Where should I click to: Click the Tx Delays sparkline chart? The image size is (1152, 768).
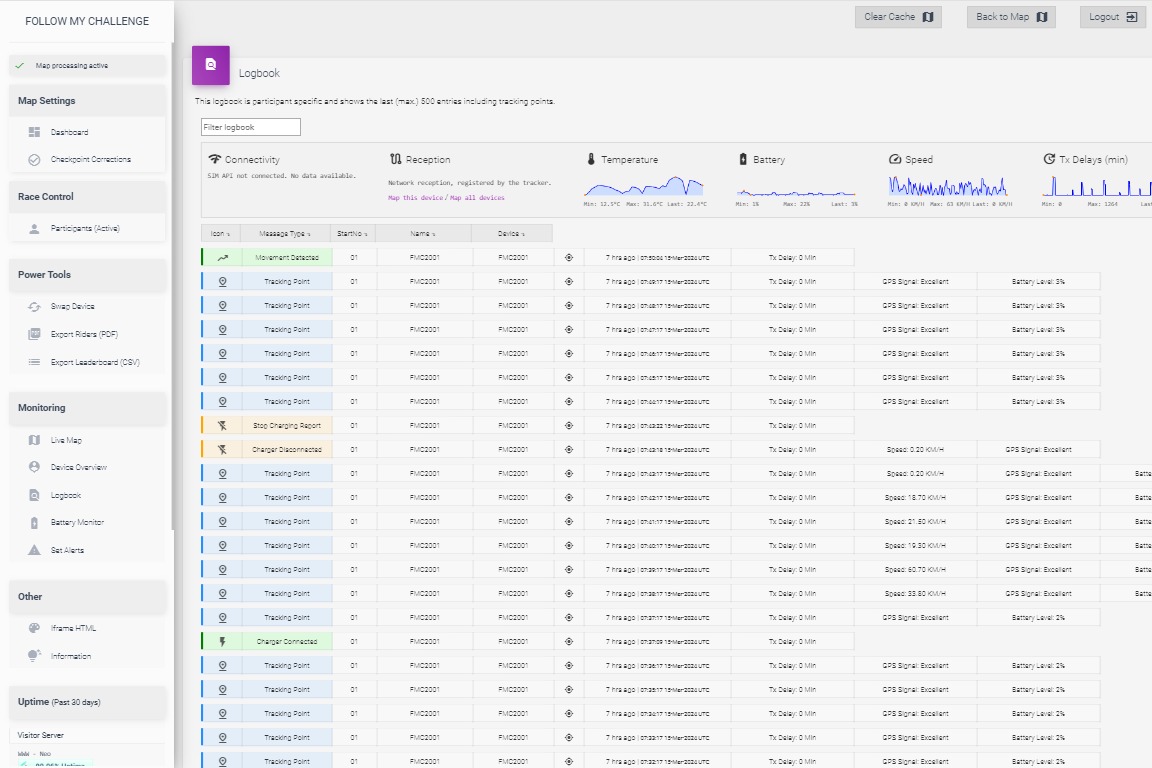[x=1096, y=186]
